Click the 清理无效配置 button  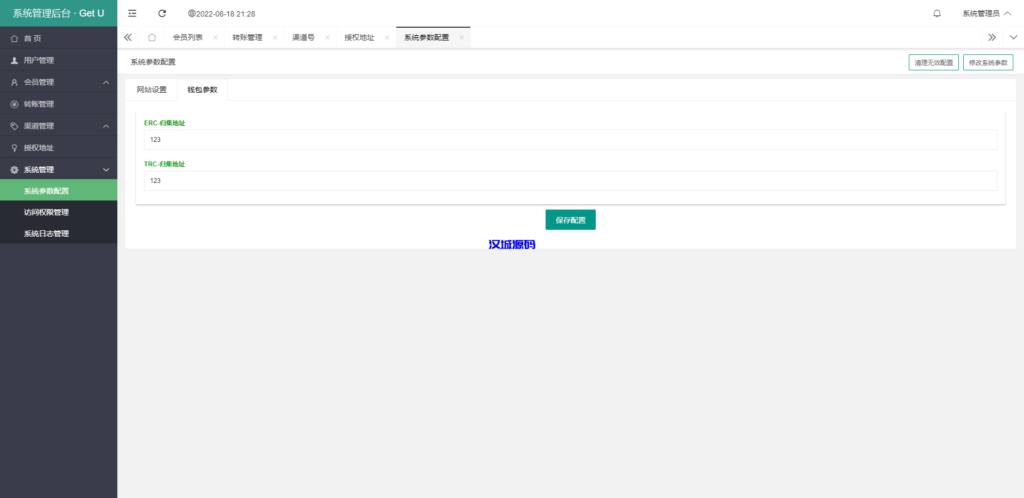pyautogui.click(x=933, y=62)
